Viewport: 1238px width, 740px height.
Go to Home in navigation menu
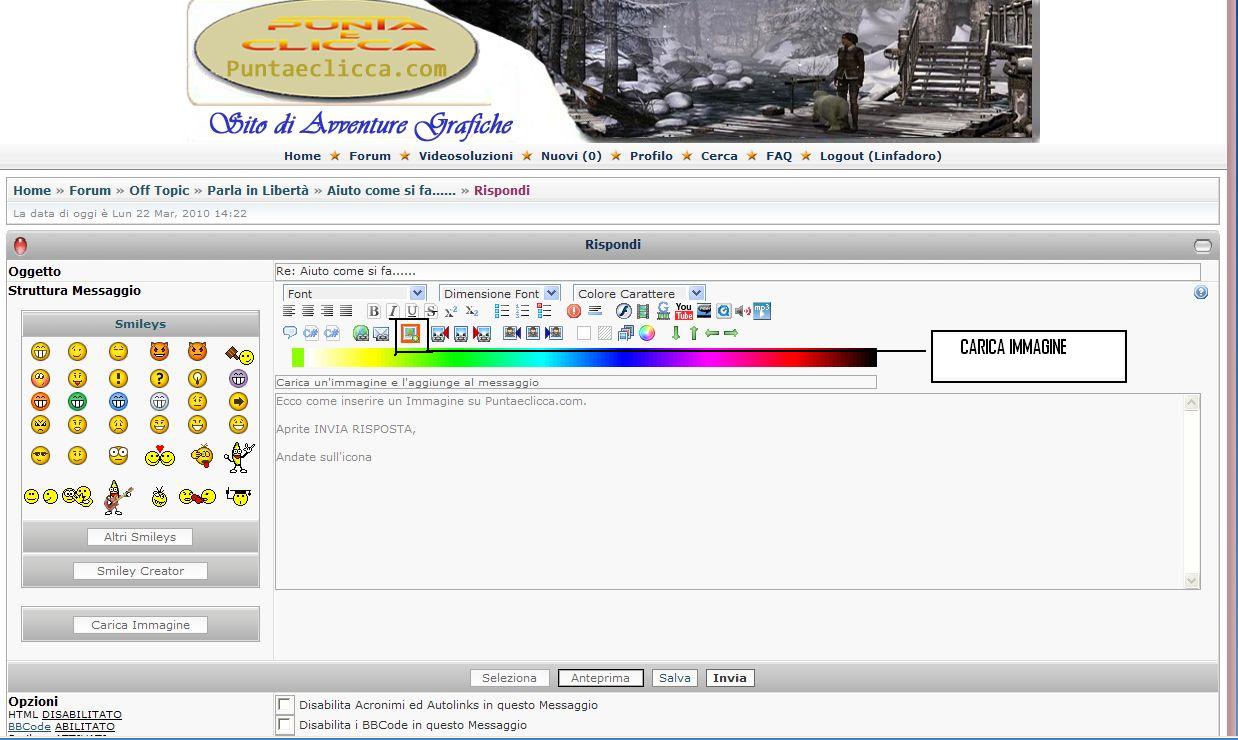[x=302, y=156]
